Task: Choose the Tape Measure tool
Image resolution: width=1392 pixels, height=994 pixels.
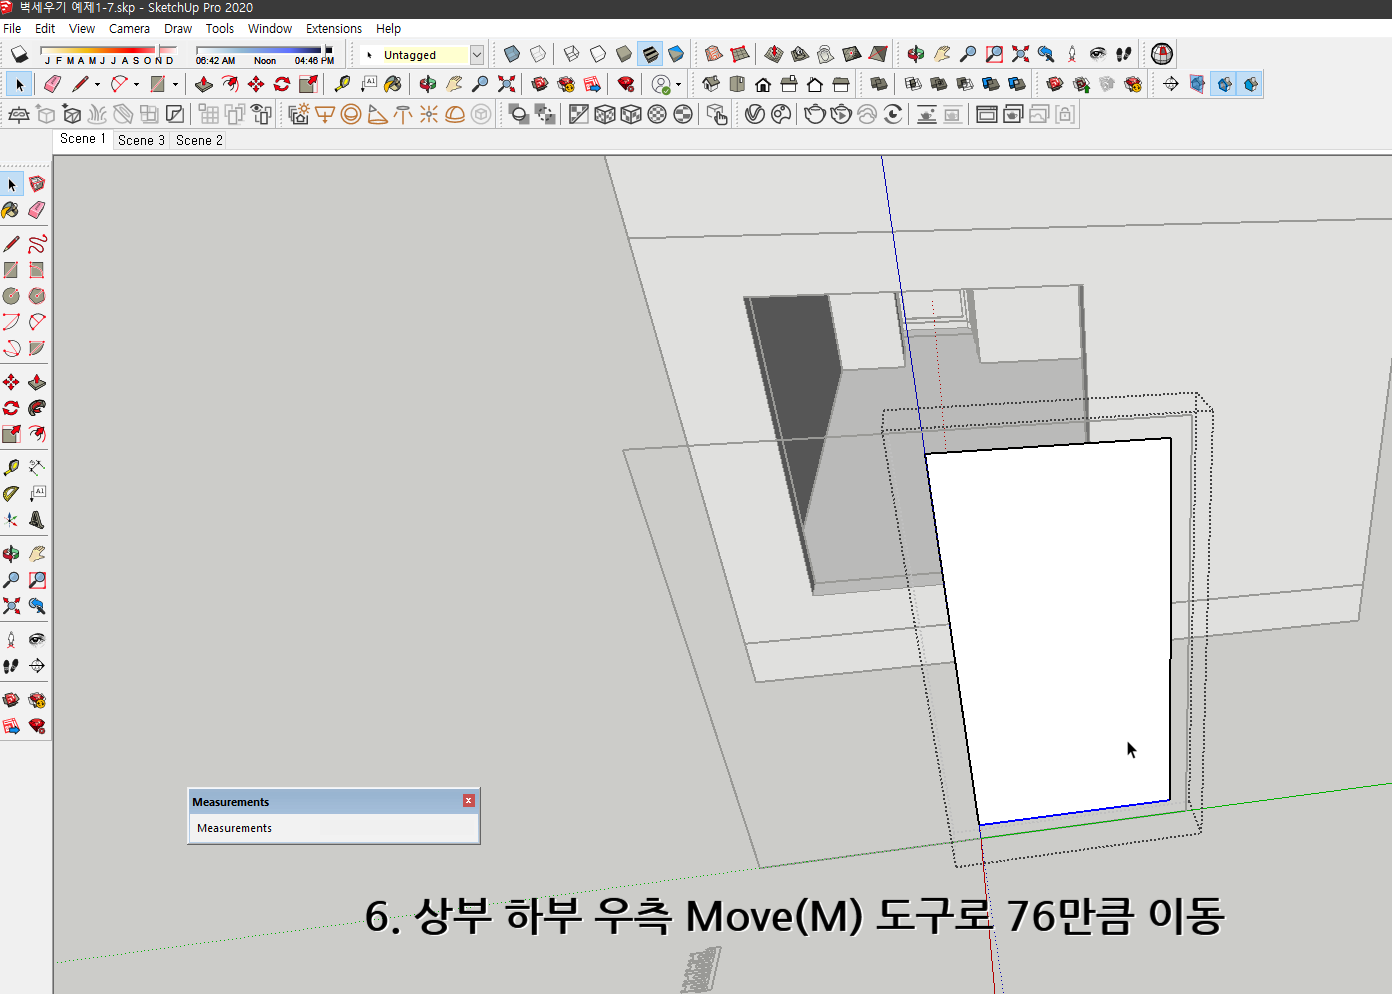Action: coord(12,466)
